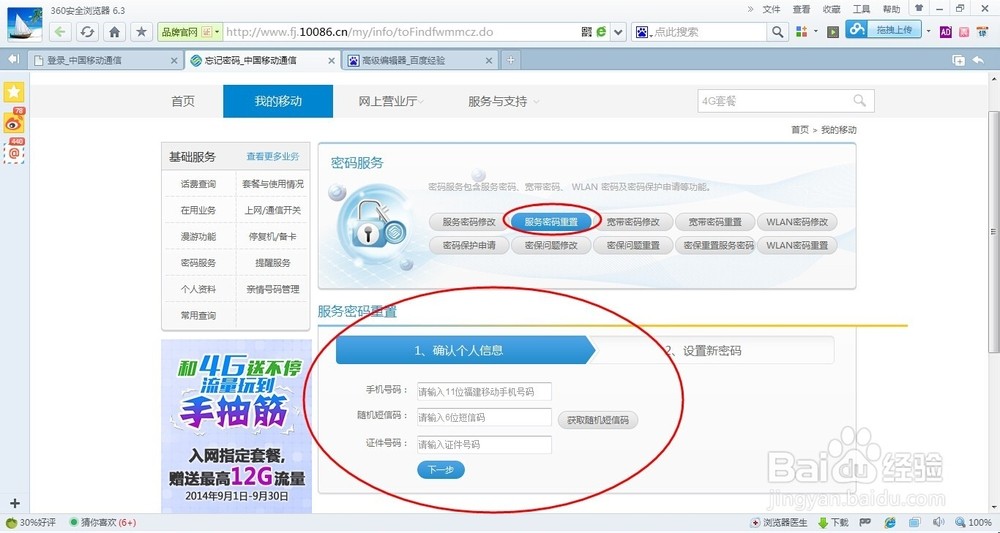The height and width of the screenshot is (533, 1000).
Task: Open mail @ icon in left sidebar
Action: (14, 152)
